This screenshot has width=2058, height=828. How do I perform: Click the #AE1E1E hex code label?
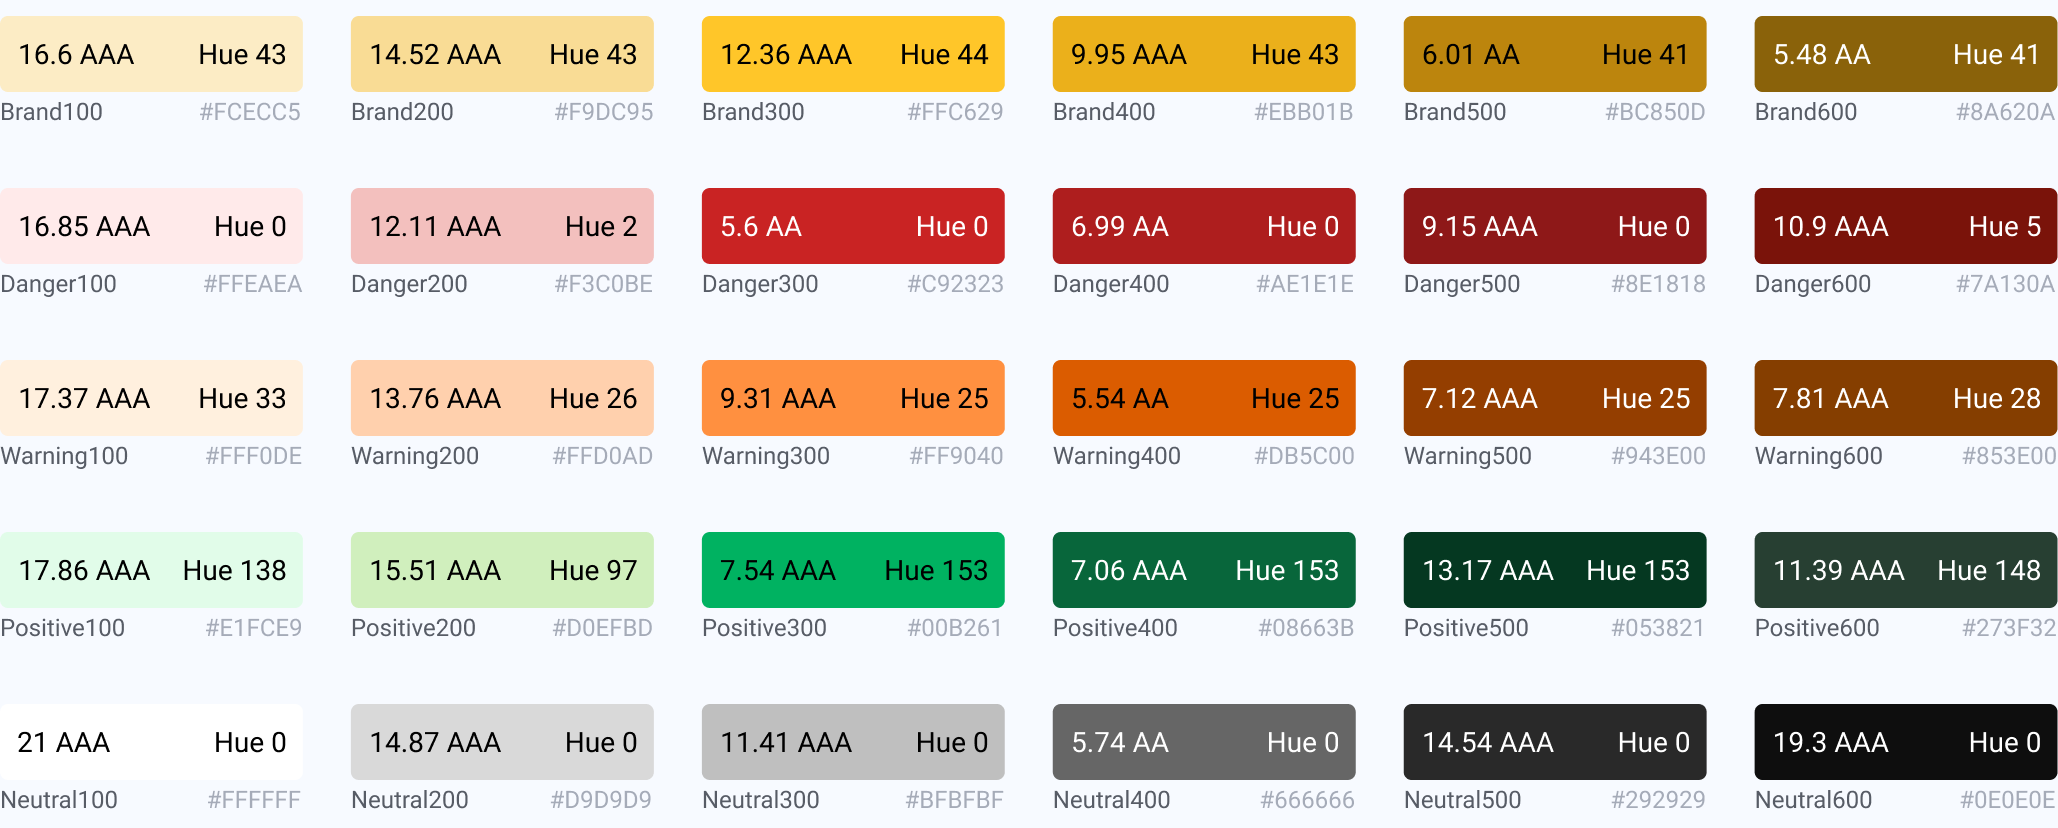1304,284
